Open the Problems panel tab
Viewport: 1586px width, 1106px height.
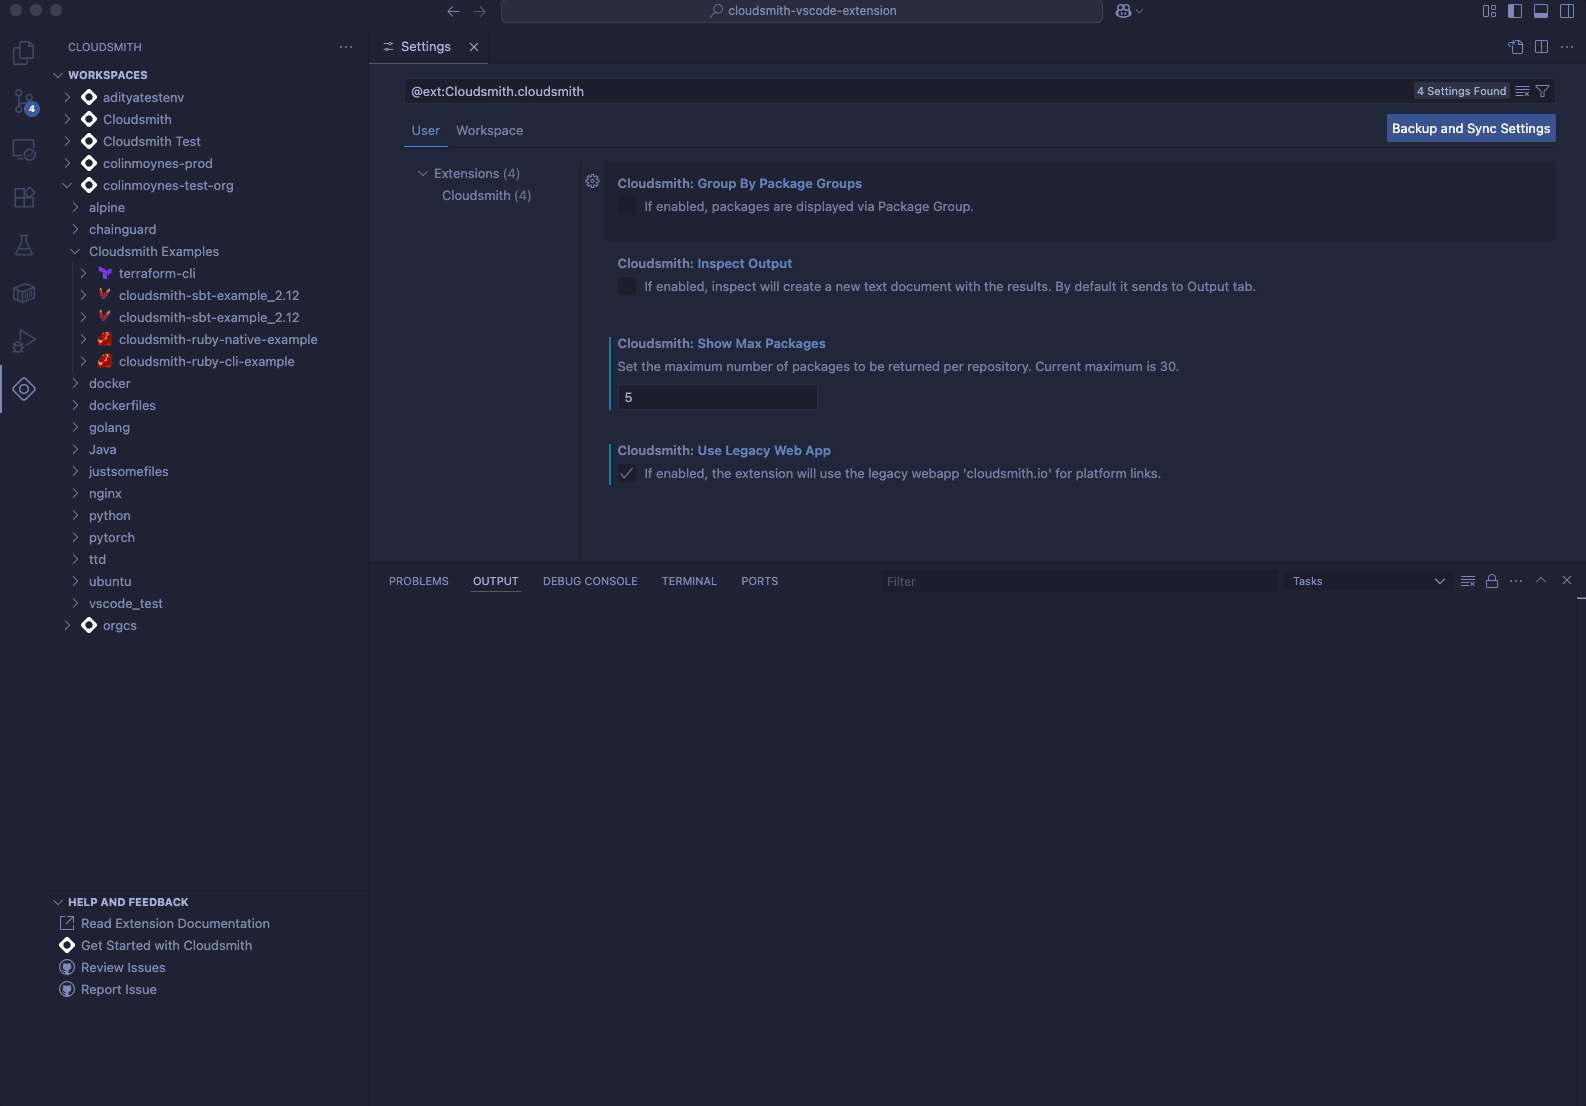point(418,581)
